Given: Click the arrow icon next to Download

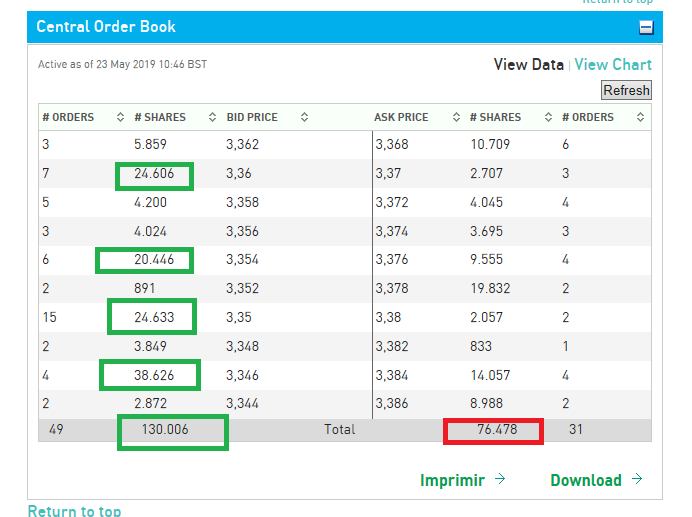Looking at the screenshot, I should (637, 479).
